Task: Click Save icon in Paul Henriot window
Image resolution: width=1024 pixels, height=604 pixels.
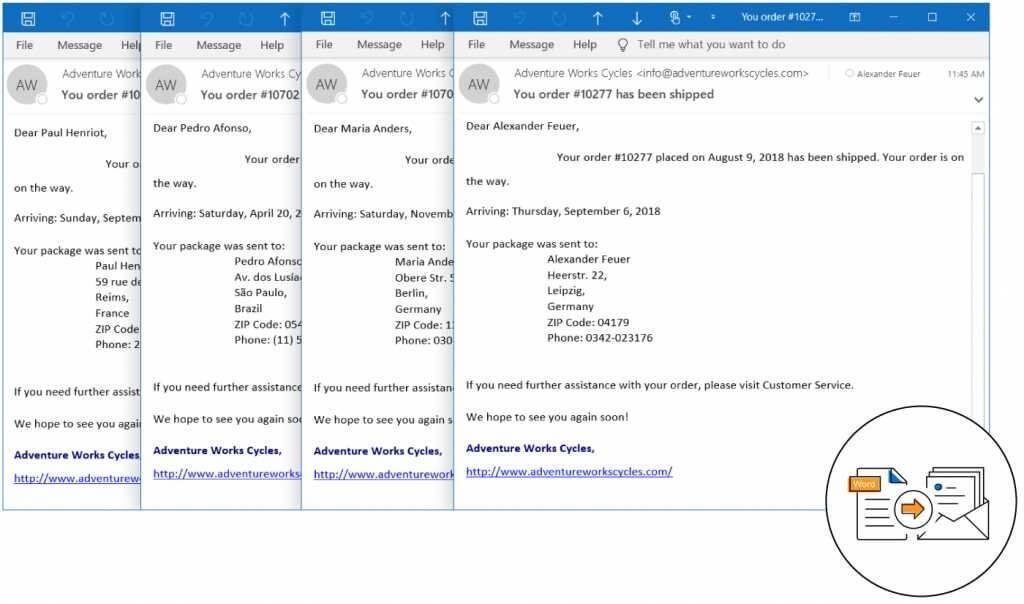Action: click(x=28, y=19)
